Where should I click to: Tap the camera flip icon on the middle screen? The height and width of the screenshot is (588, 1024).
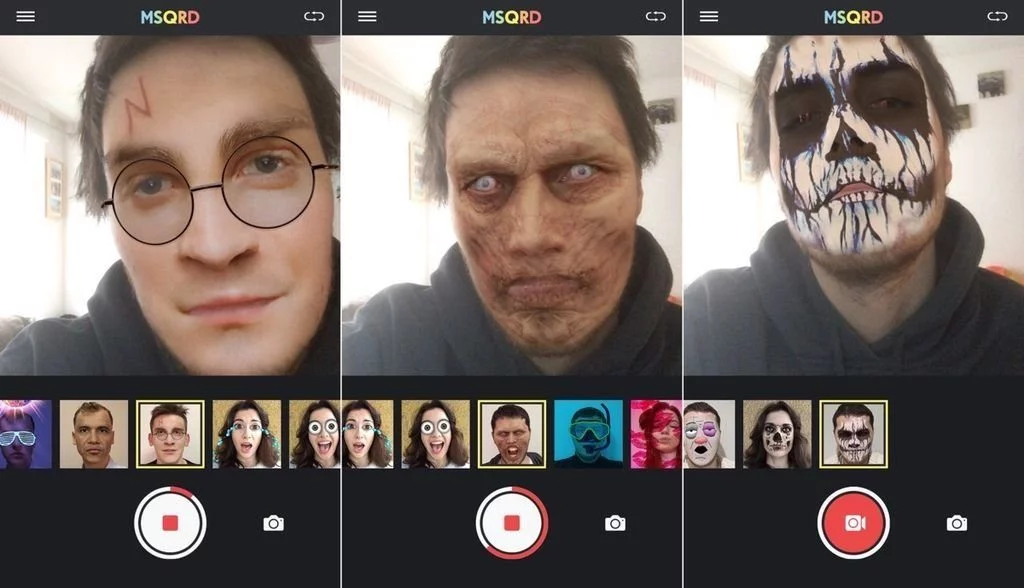coord(656,16)
